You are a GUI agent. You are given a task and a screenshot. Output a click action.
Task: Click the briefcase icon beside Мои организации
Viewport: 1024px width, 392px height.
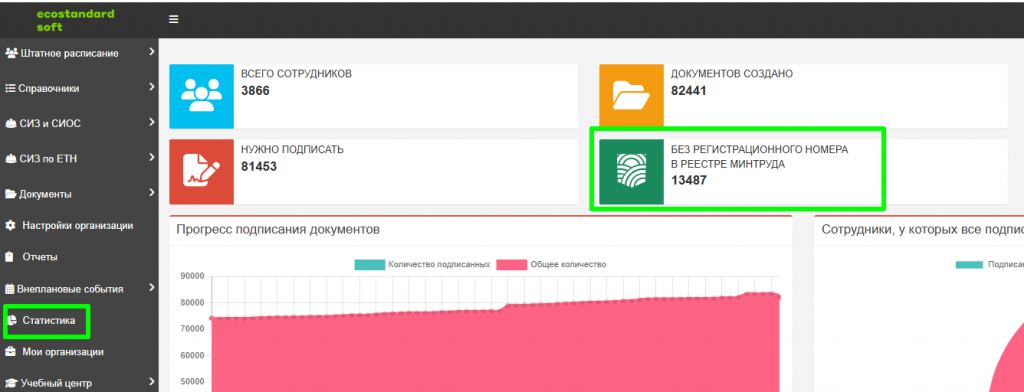coord(10,351)
